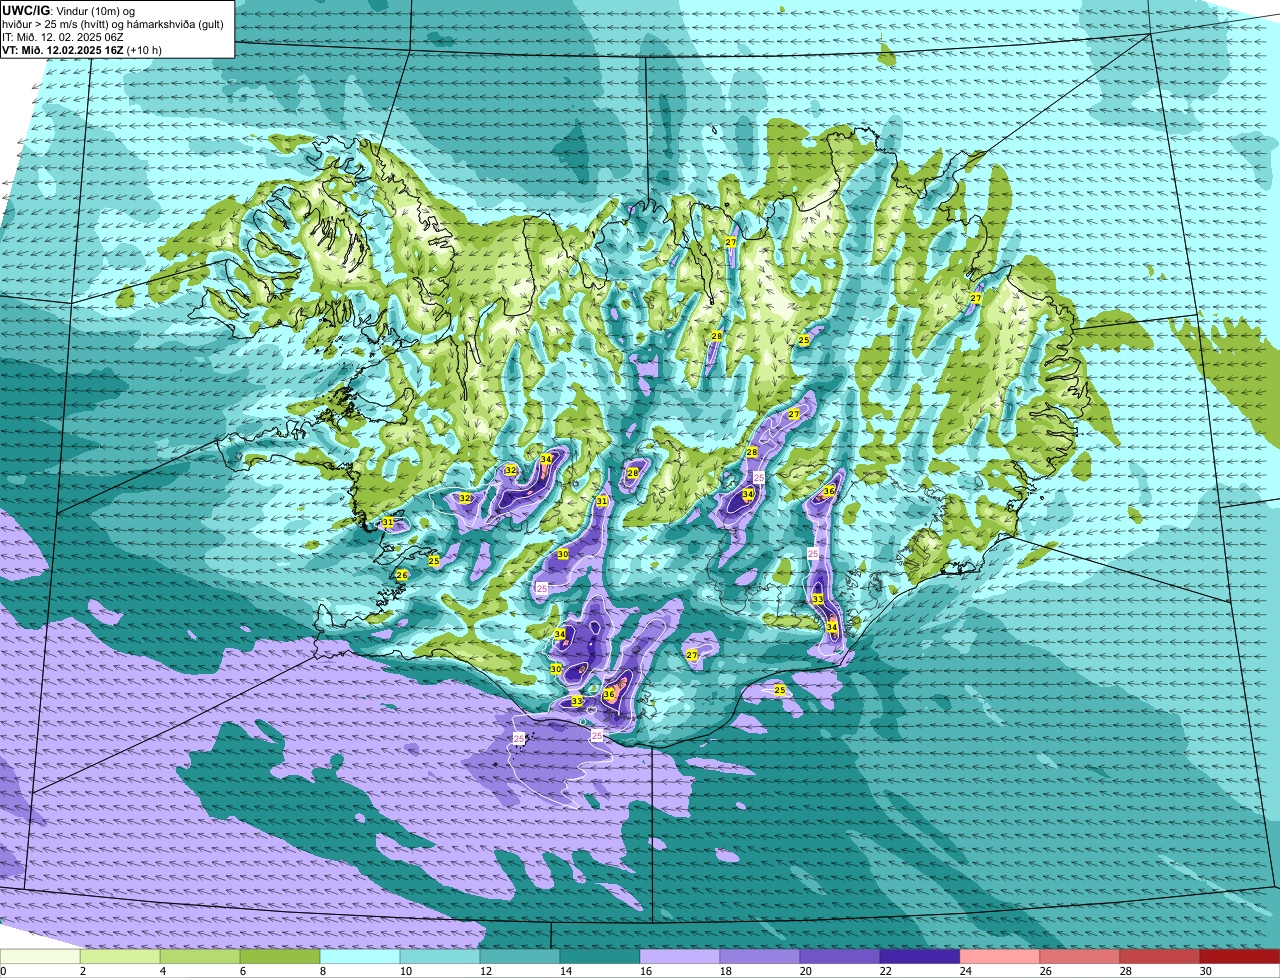
Task: Pick the 22–24 m/s dark indigo legend swatch
Action: pyautogui.click(x=920, y=957)
